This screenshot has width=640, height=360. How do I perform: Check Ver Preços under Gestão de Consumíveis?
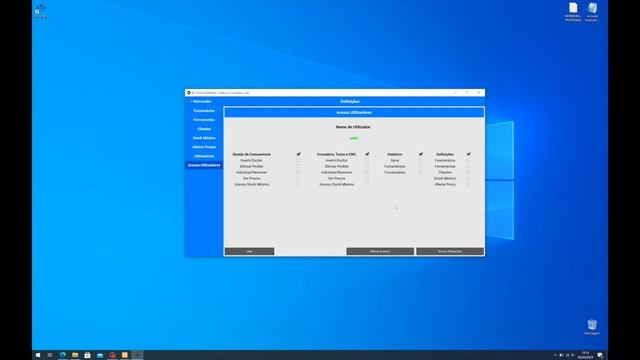coord(298,178)
